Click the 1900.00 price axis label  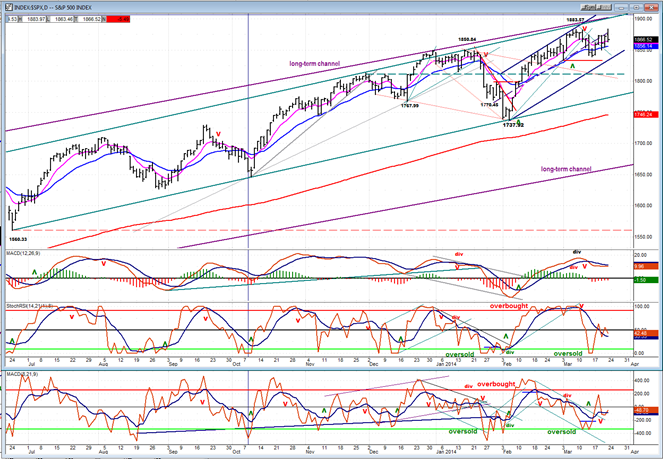[x=646, y=19]
